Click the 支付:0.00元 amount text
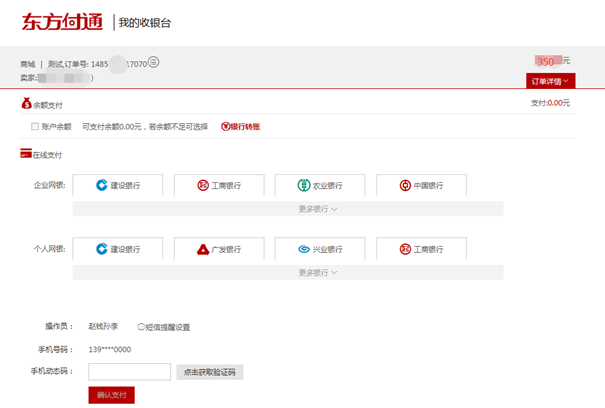The image size is (605, 408). pyautogui.click(x=551, y=103)
